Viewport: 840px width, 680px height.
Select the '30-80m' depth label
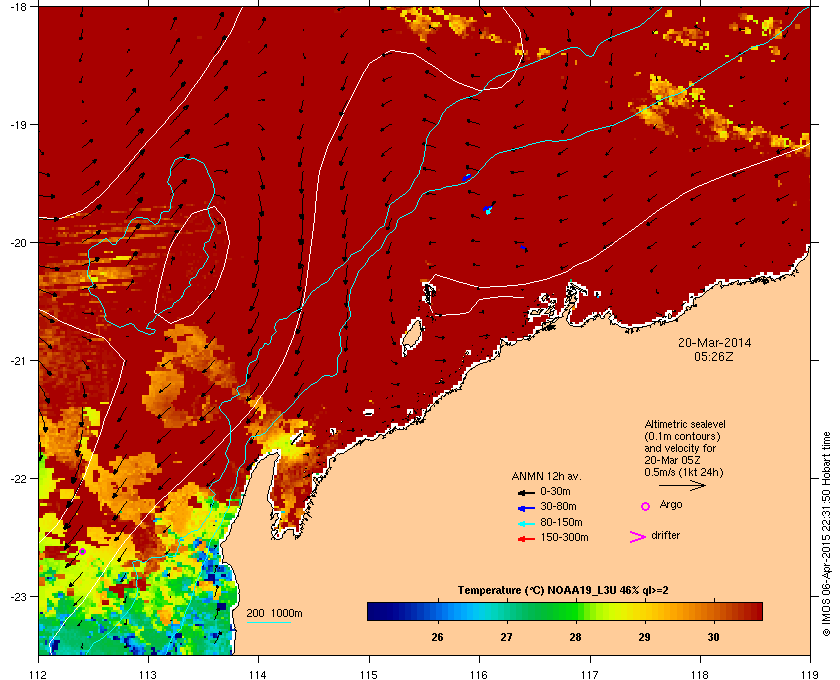tap(558, 506)
